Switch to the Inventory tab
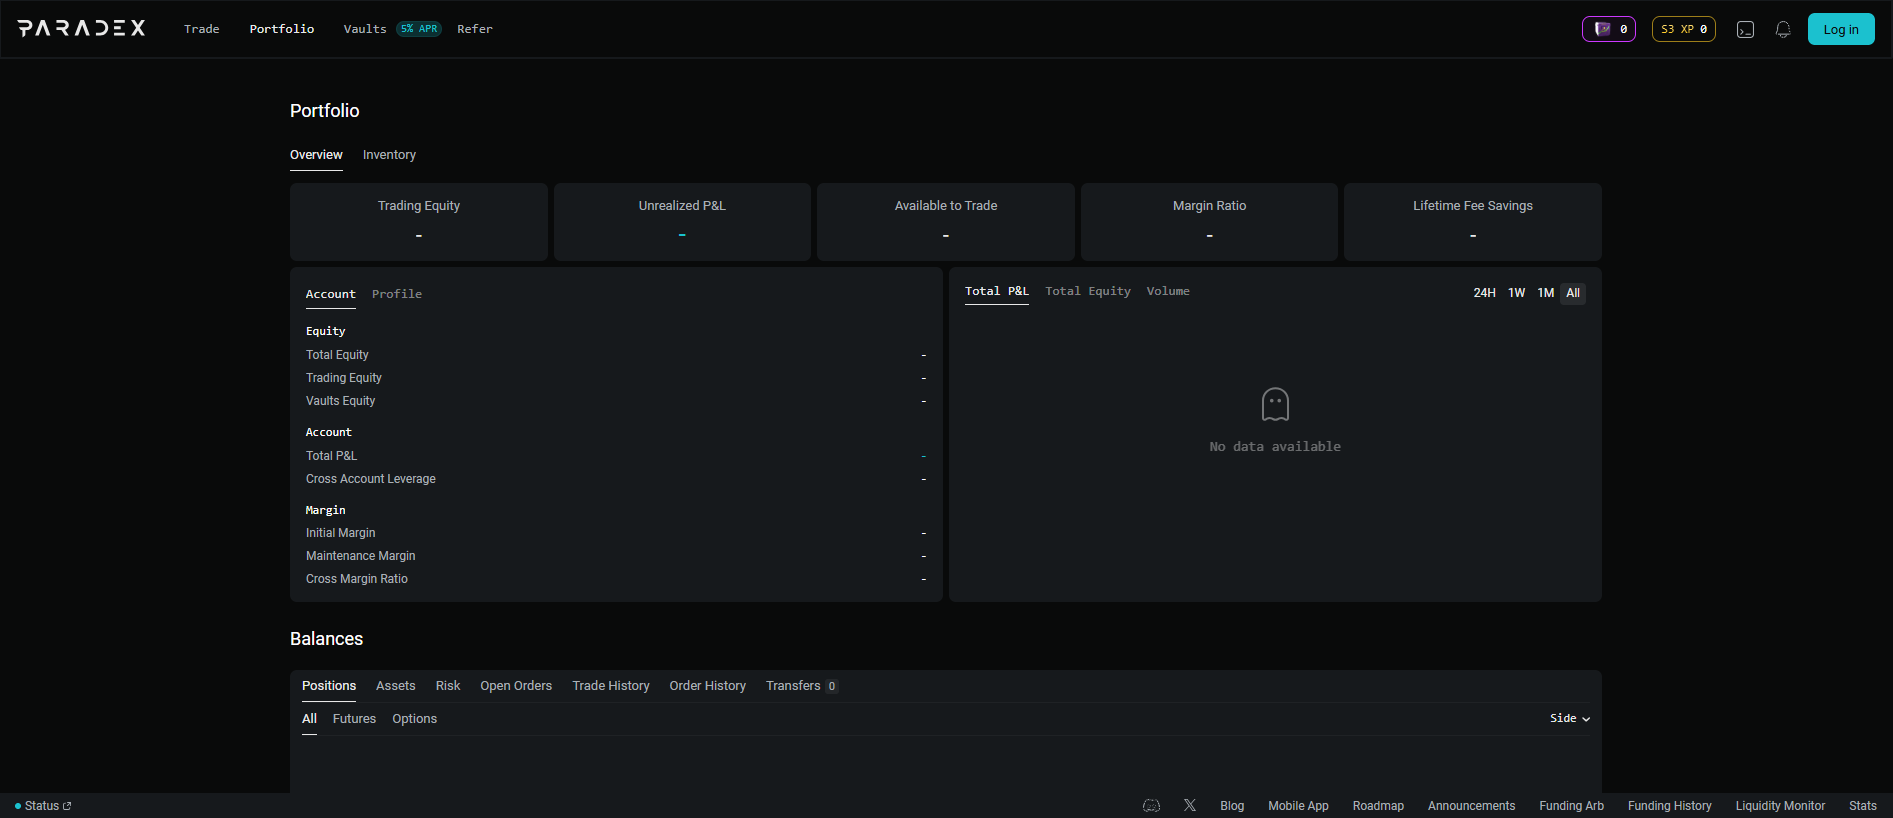This screenshot has height=818, width=1893. coord(389,155)
